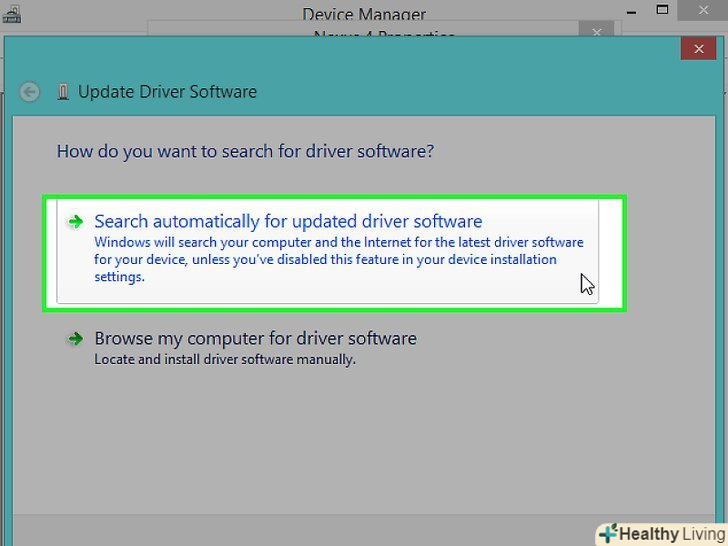Viewport: 728px width, 546px height.
Task: Choose Search automatically for updated driver software
Action: coord(327,252)
